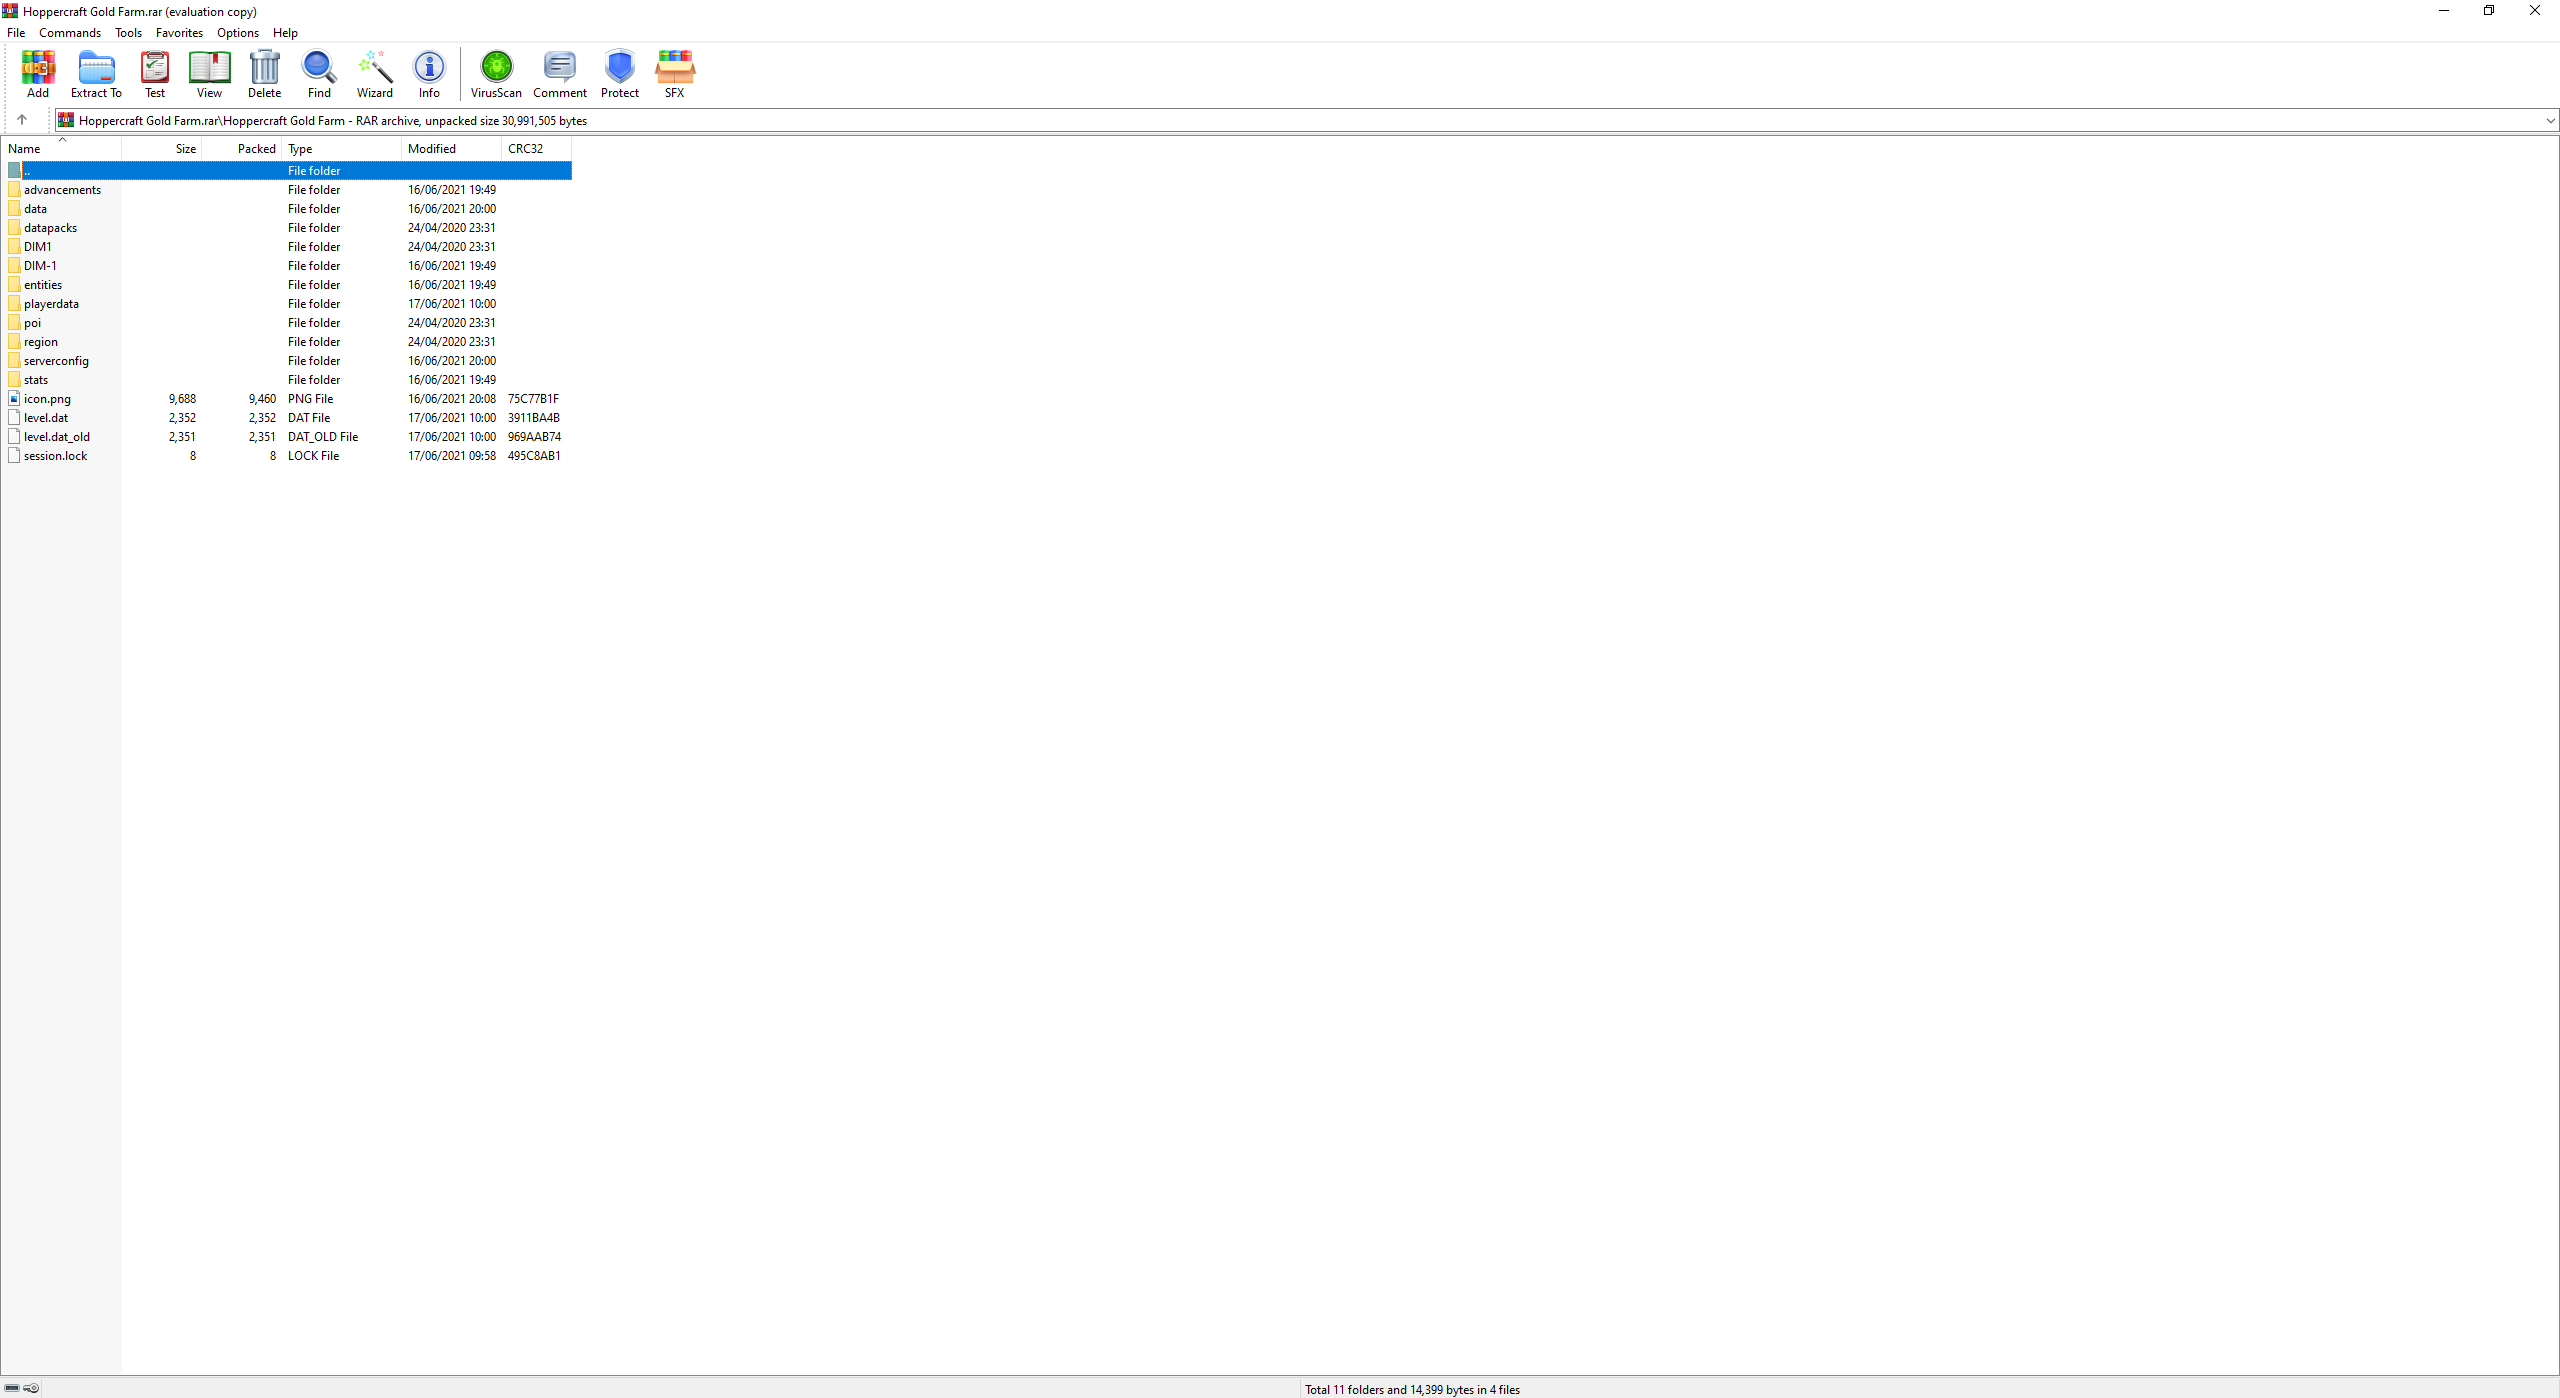Click the CRC32 value 495C8AB1
The image size is (2560, 1398).
pyautogui.click(x=534, y=456)
